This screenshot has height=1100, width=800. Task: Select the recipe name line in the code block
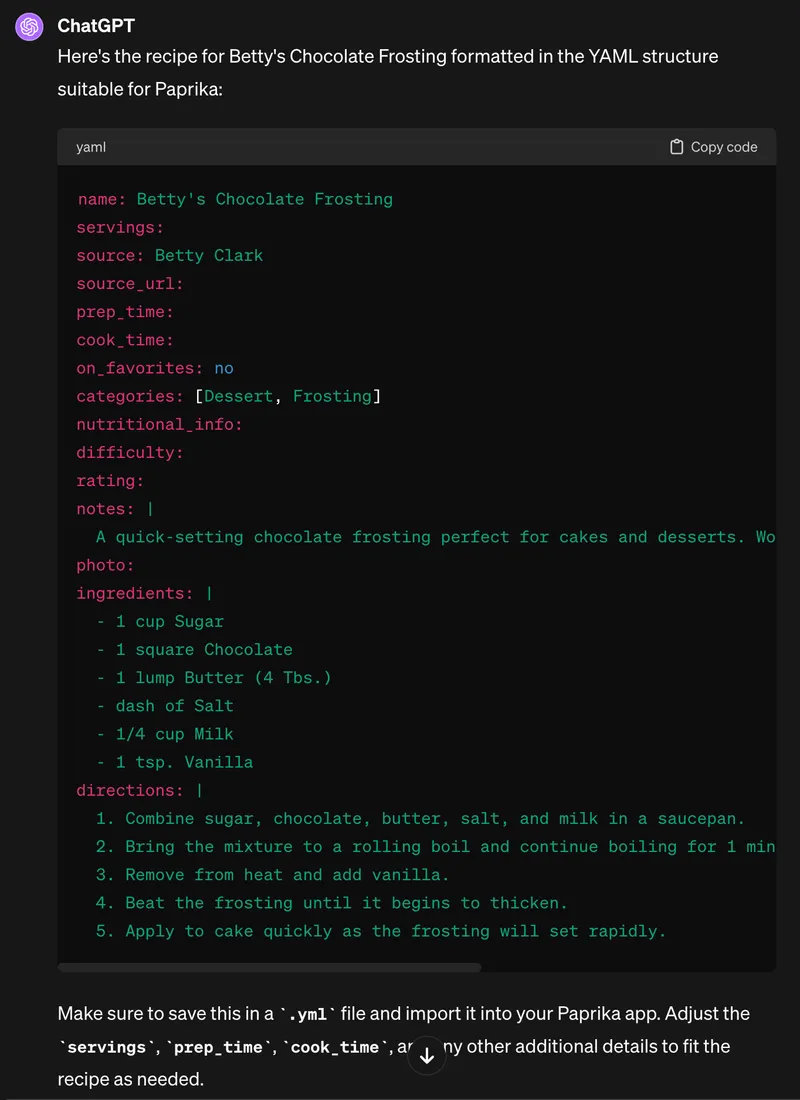[234, 199]
